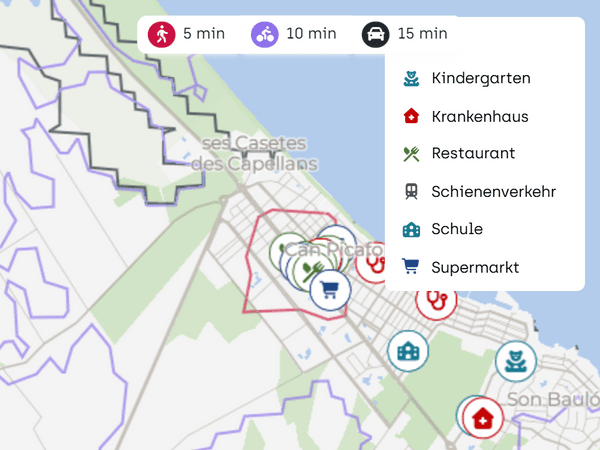Screen dimensions: 600x450
Task: Click the black car icon
Action: click(x=375, y=34)
